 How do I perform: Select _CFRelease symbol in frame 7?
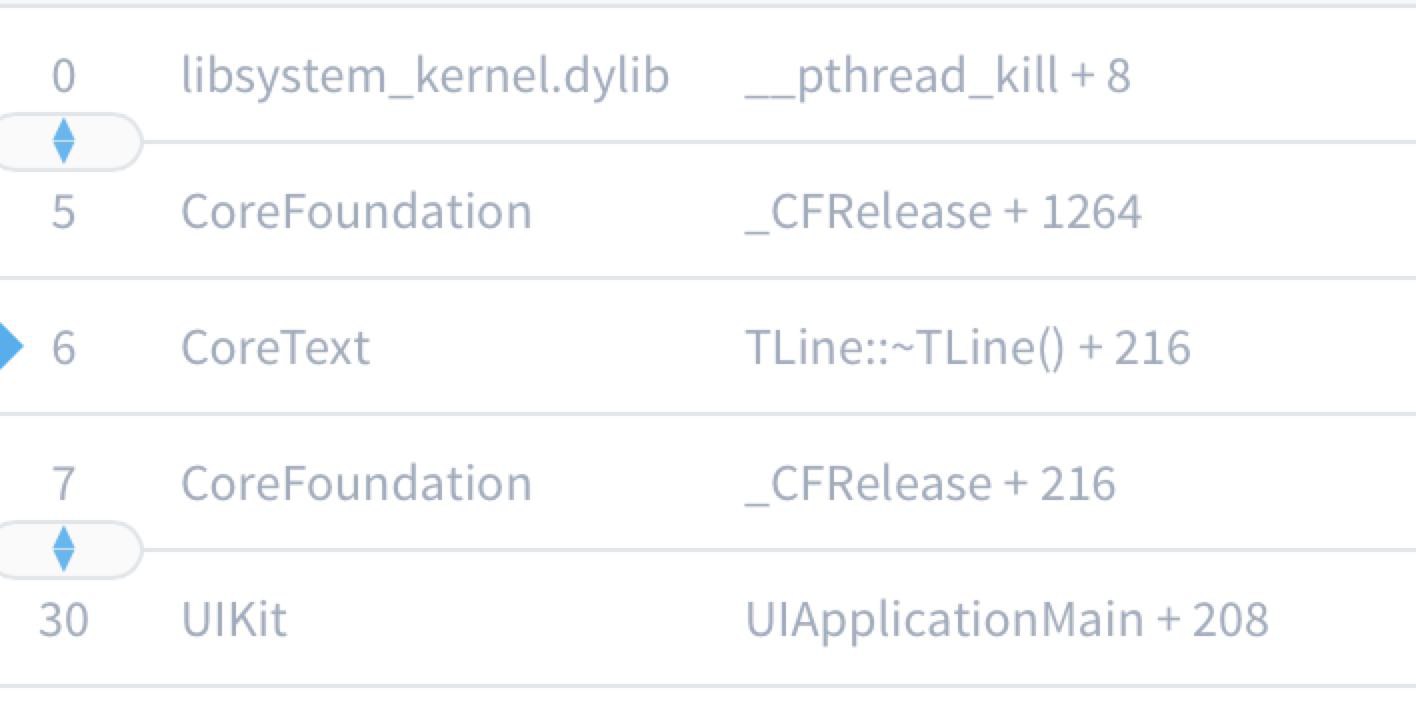pyautogui.click(x=868, y=484)
